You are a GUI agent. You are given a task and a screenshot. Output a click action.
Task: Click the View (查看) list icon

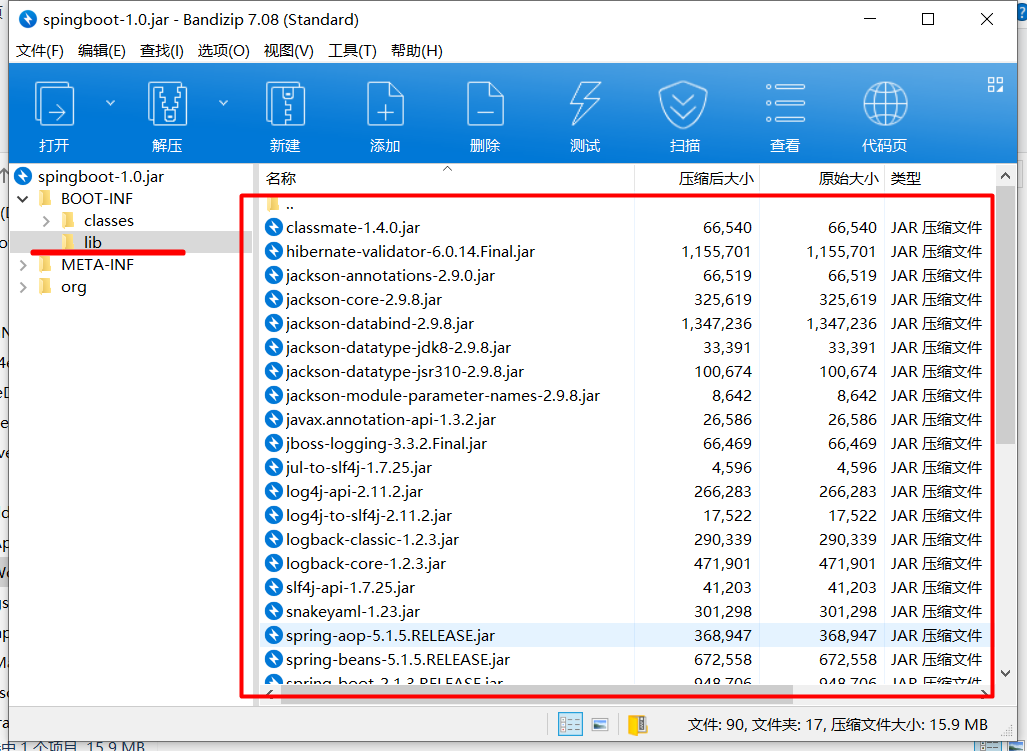pyautogui.click(x=785, y=103)
